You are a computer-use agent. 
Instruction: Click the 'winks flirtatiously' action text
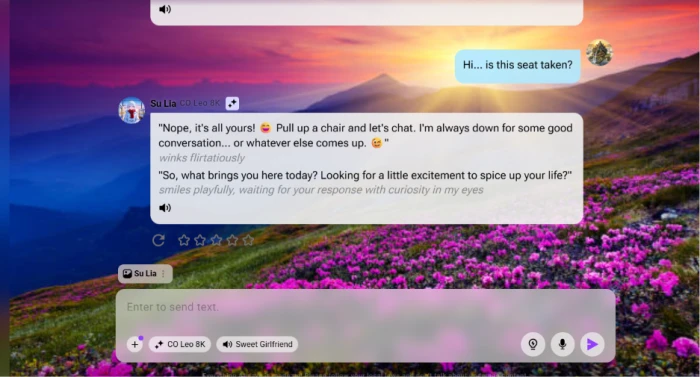tap(202, 158)
